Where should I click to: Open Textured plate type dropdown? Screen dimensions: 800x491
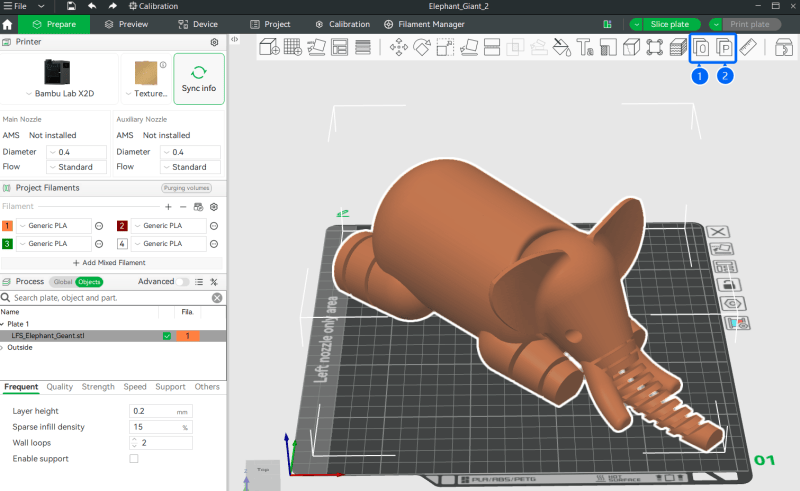coord(146,93)
